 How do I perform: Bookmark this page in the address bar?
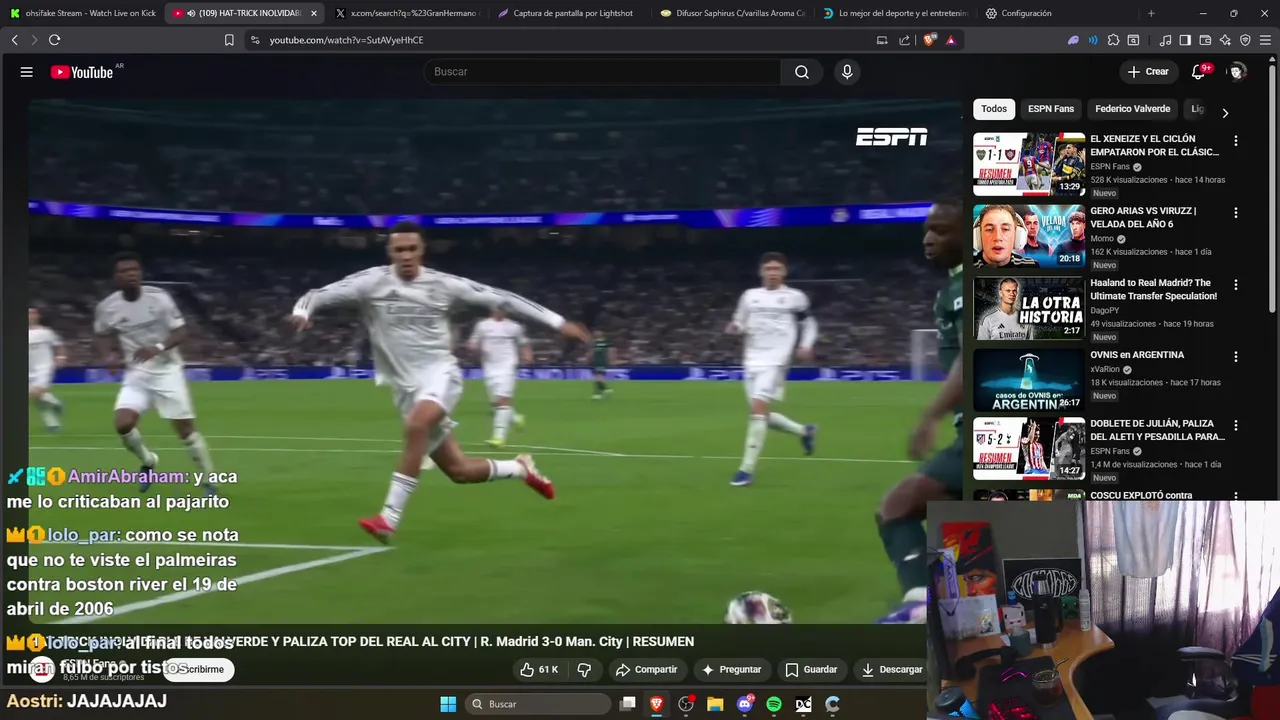click(229, 40)
